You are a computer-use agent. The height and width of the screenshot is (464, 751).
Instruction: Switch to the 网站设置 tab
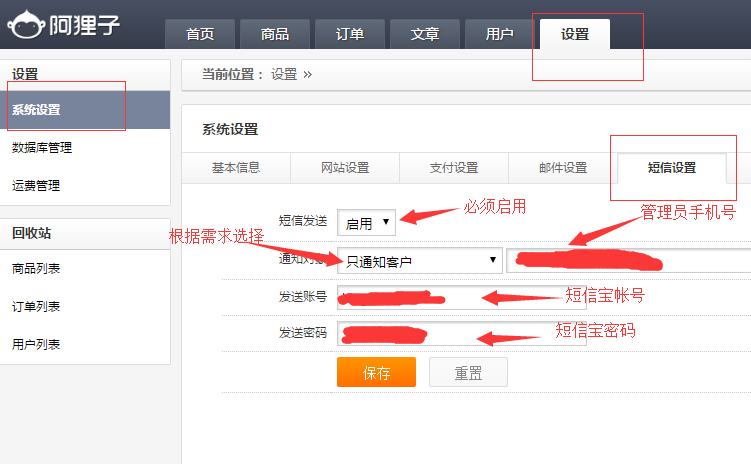pyautogui.click(x=345, y=168)
